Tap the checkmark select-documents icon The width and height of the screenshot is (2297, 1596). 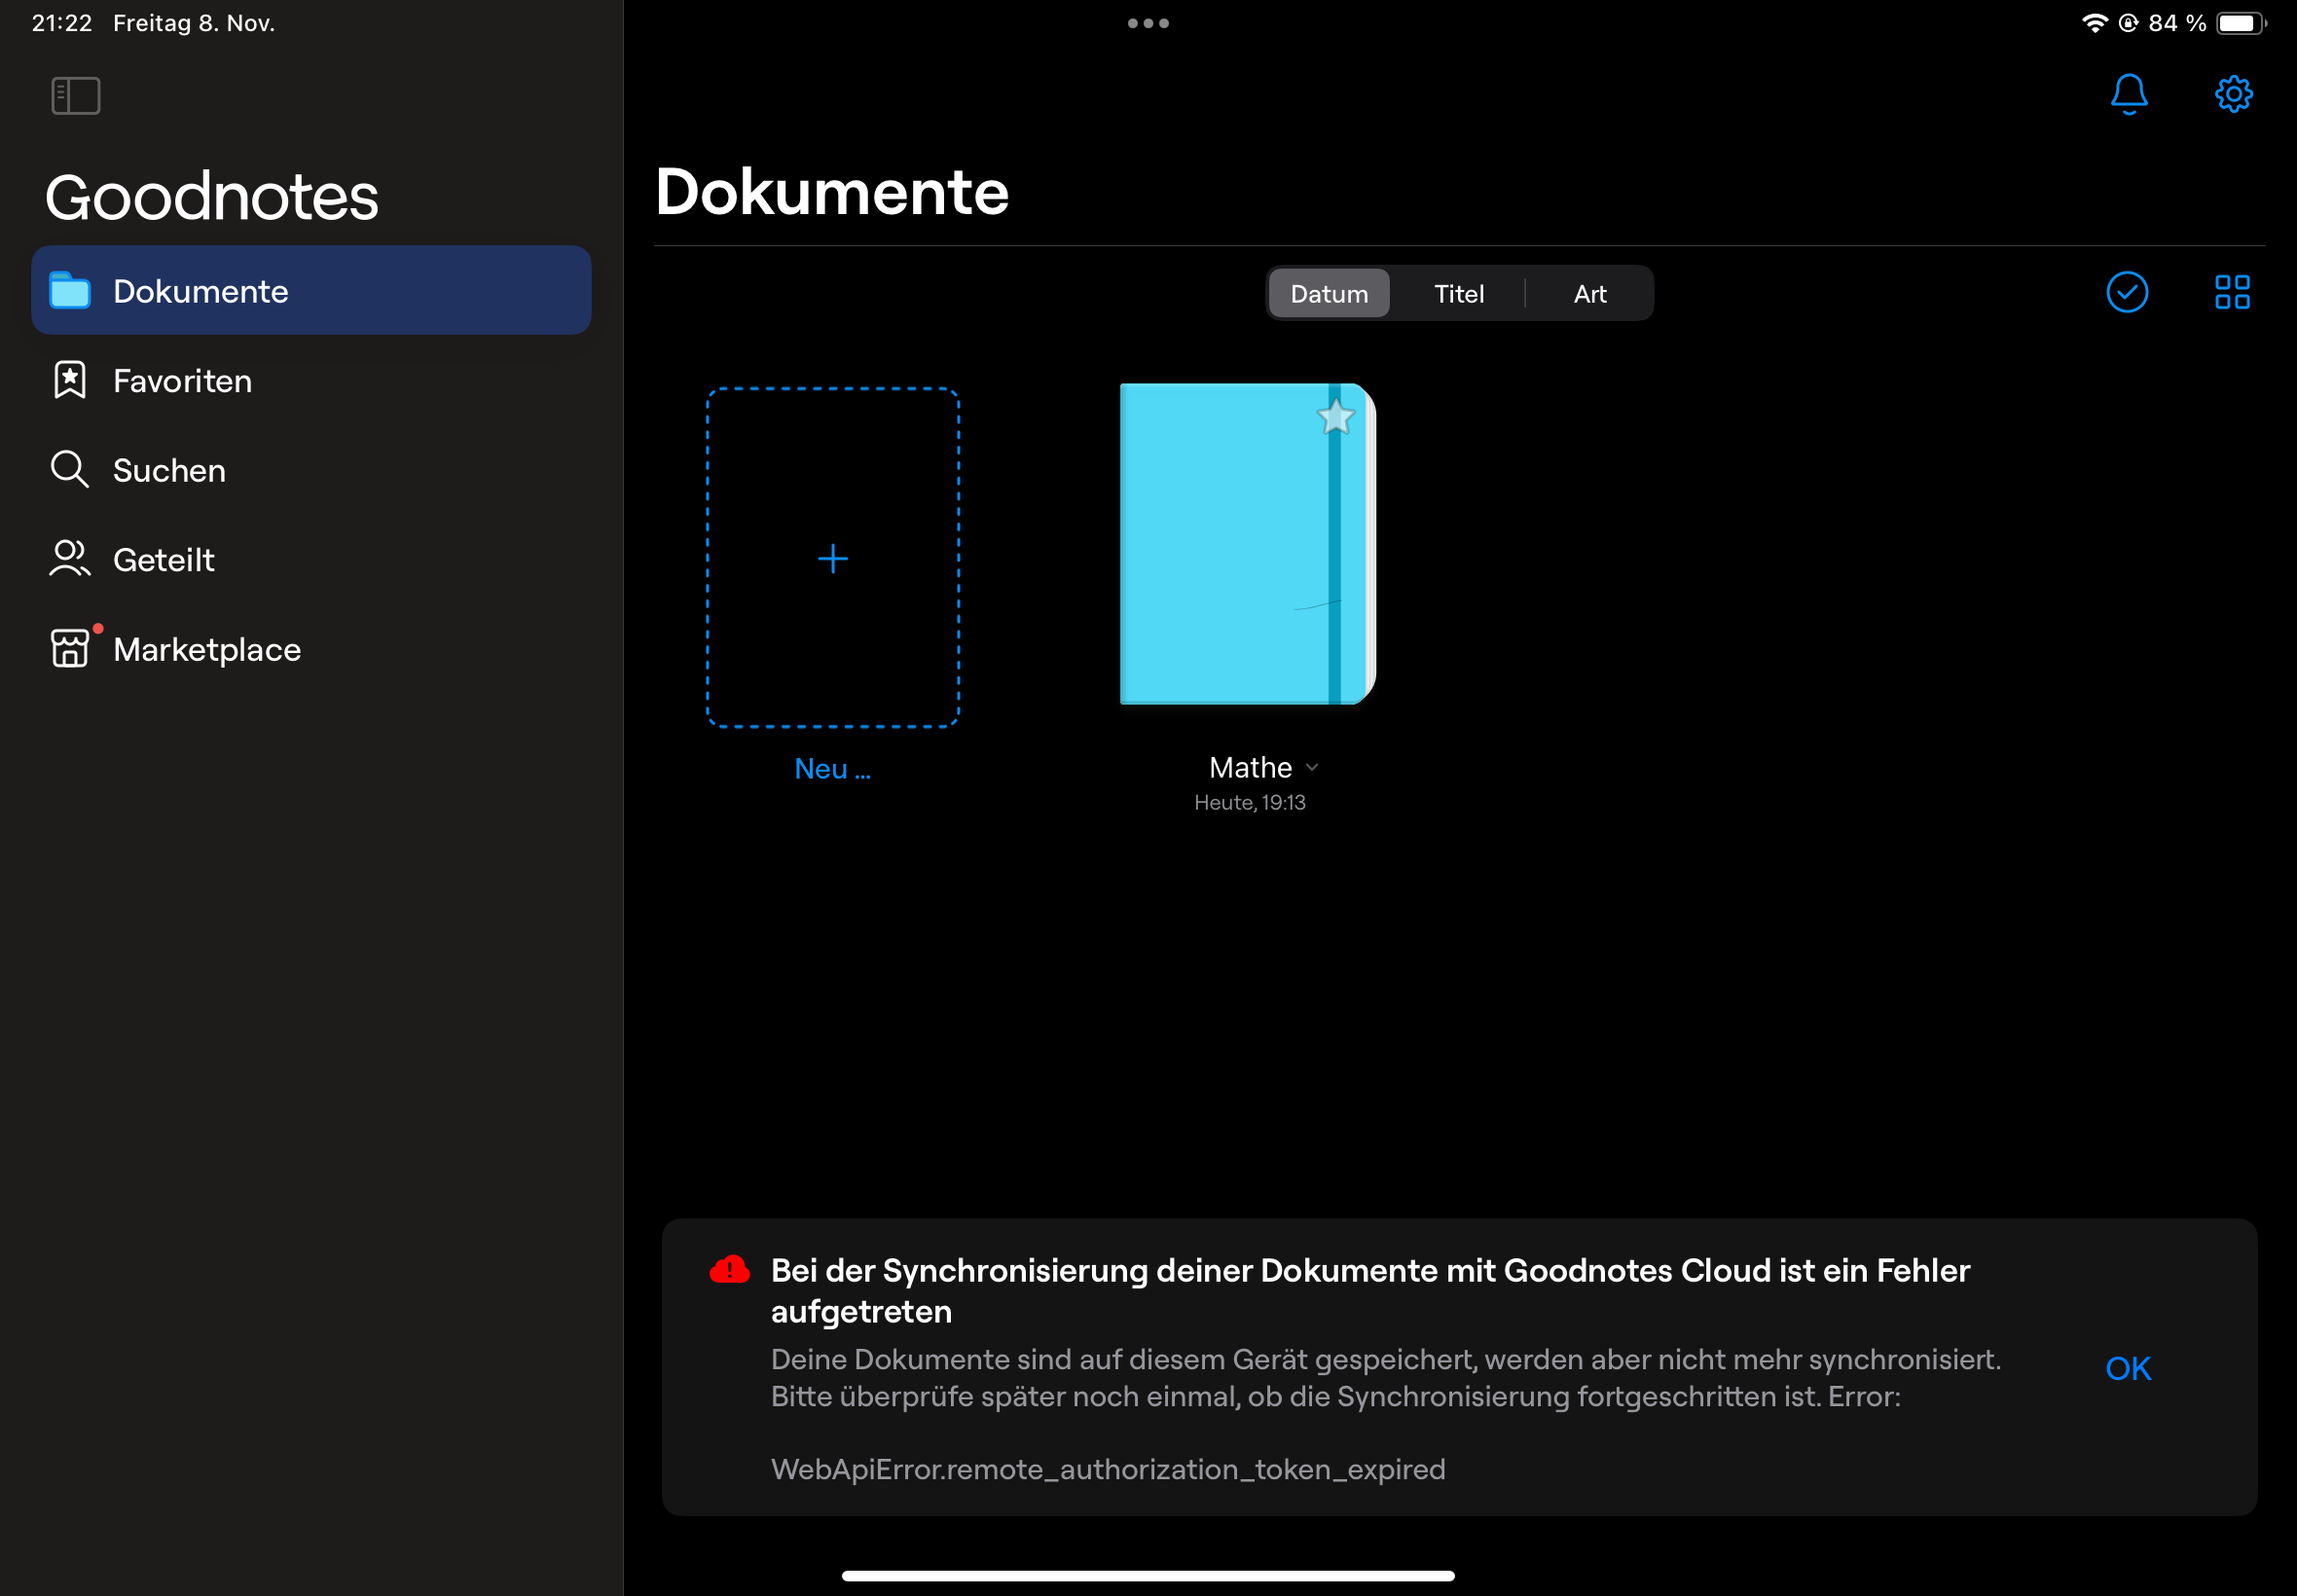(x=2127, y=292)
